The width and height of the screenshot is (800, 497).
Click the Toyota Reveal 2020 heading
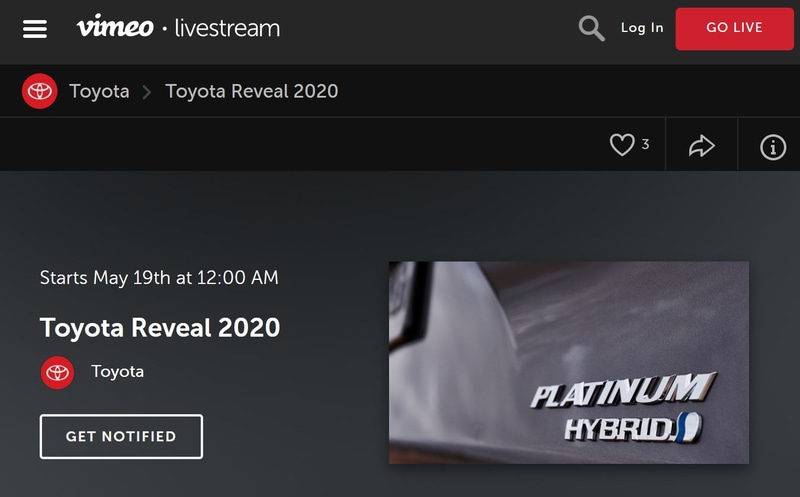pyautogui.click(x=160, y=328)
